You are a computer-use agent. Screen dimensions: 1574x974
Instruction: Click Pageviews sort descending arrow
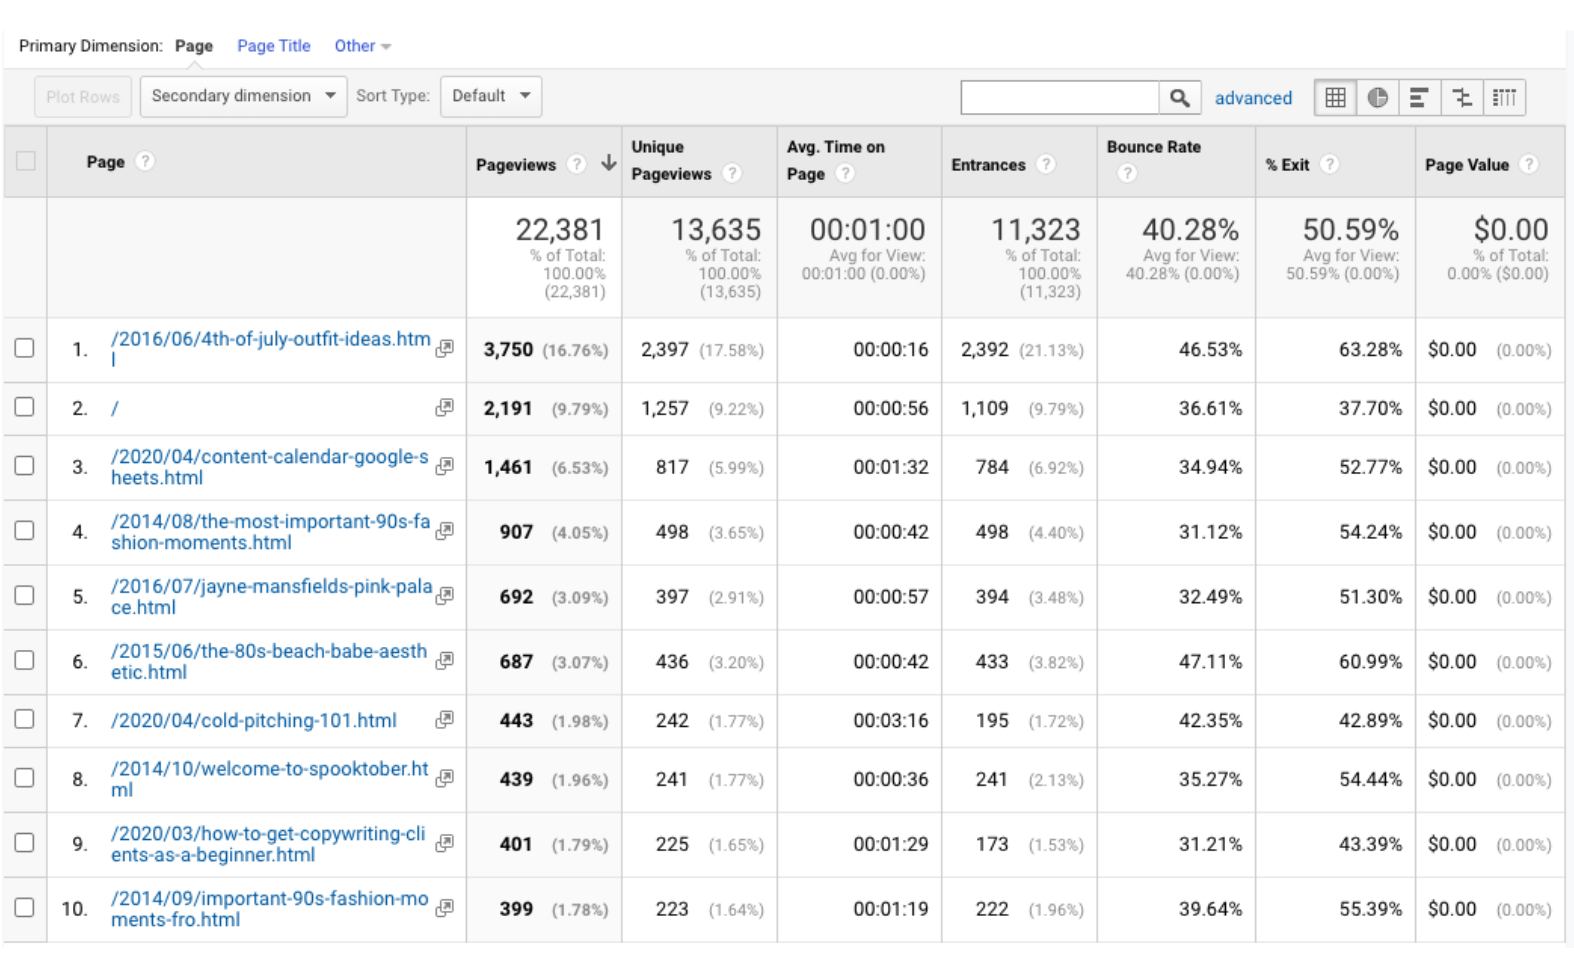[x=608, y=163]
